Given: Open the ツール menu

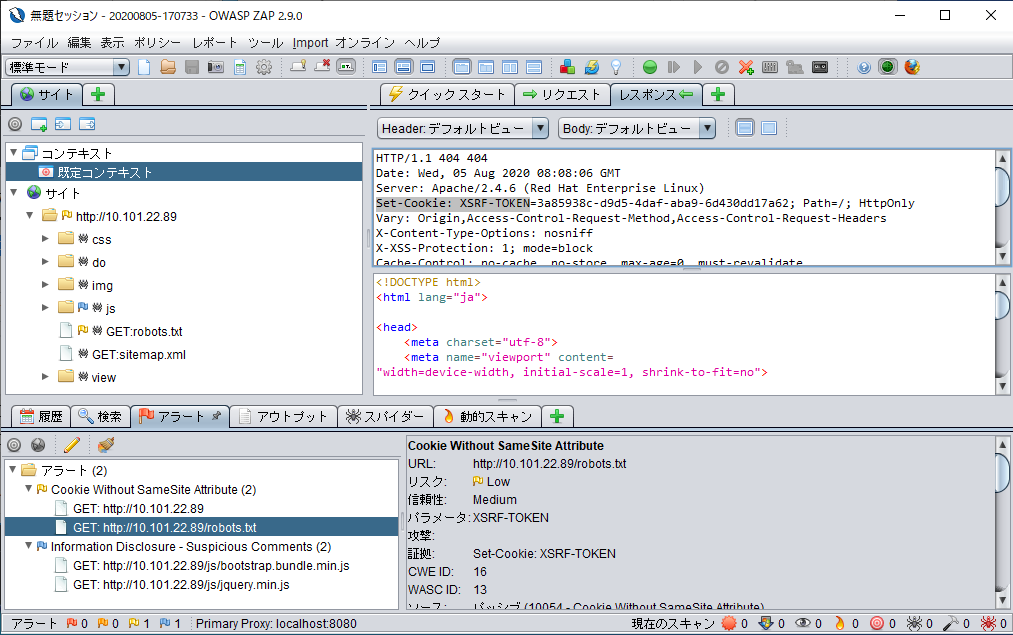Looking at the screenshot, I should [x=266, y=43].
